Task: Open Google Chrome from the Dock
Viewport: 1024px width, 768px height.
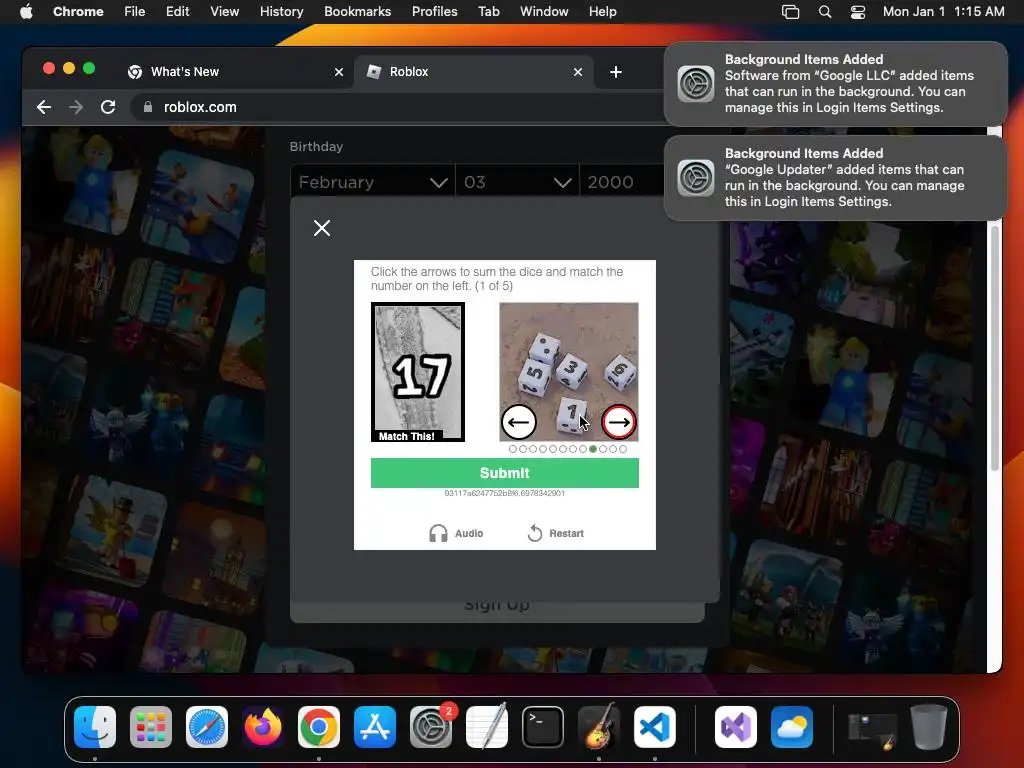Action: pos(319,727)
